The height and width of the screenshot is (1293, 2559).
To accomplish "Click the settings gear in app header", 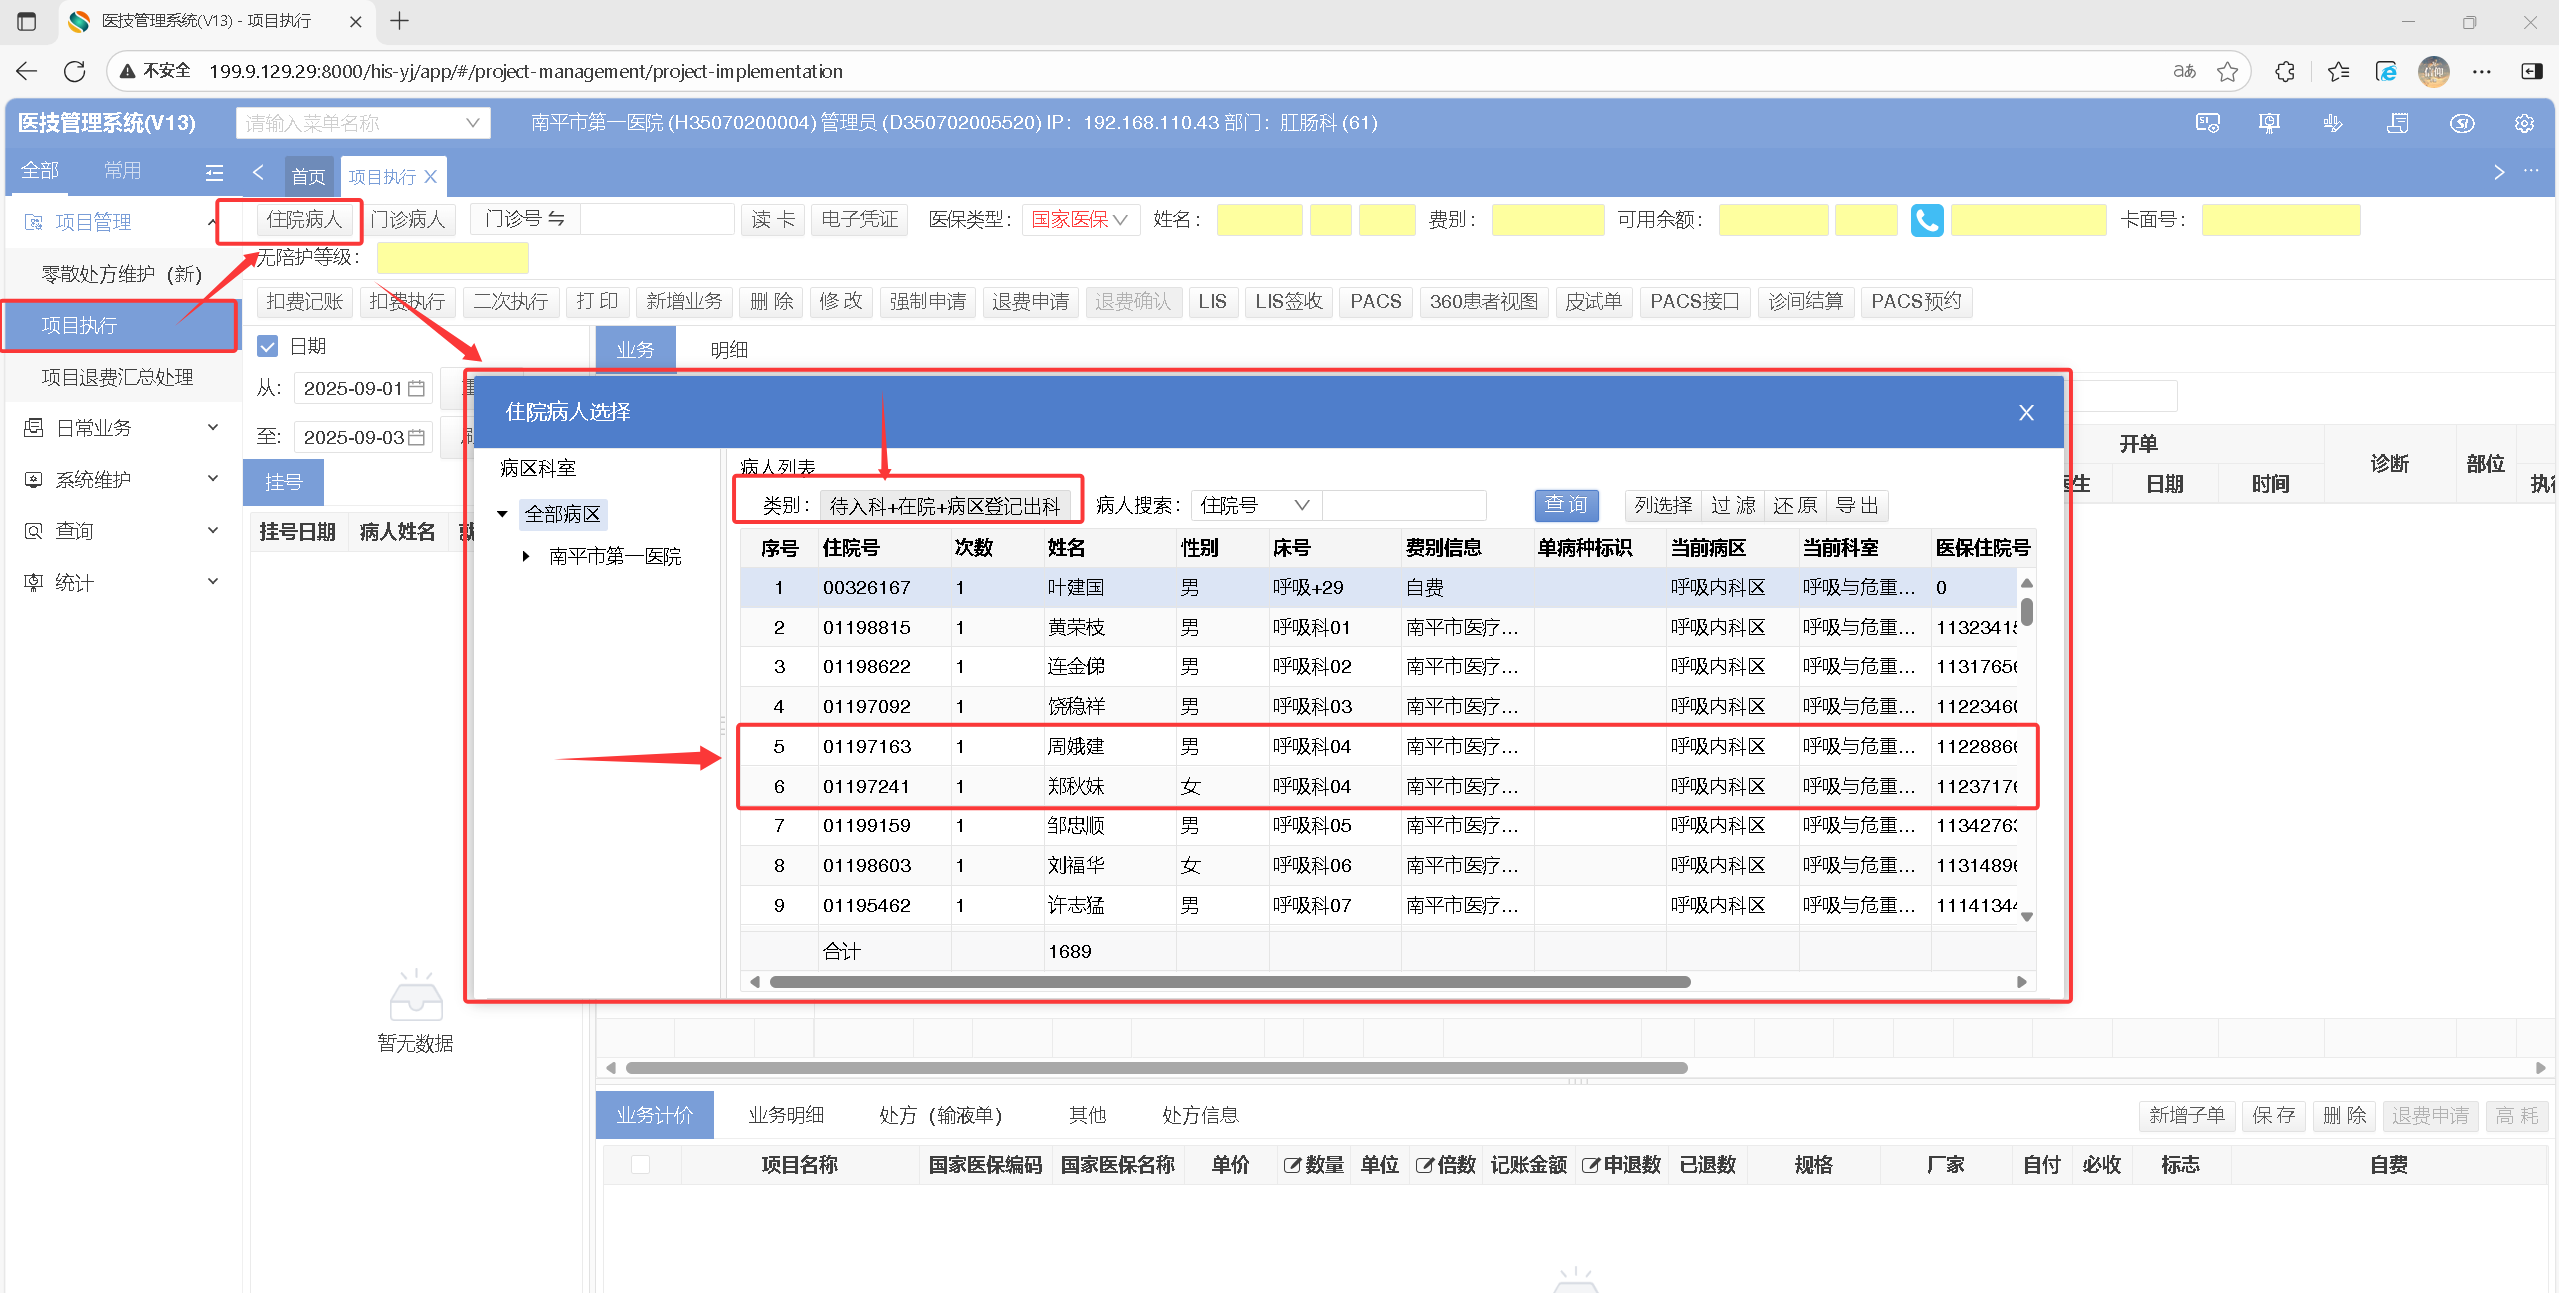I will pos(2523,123).
